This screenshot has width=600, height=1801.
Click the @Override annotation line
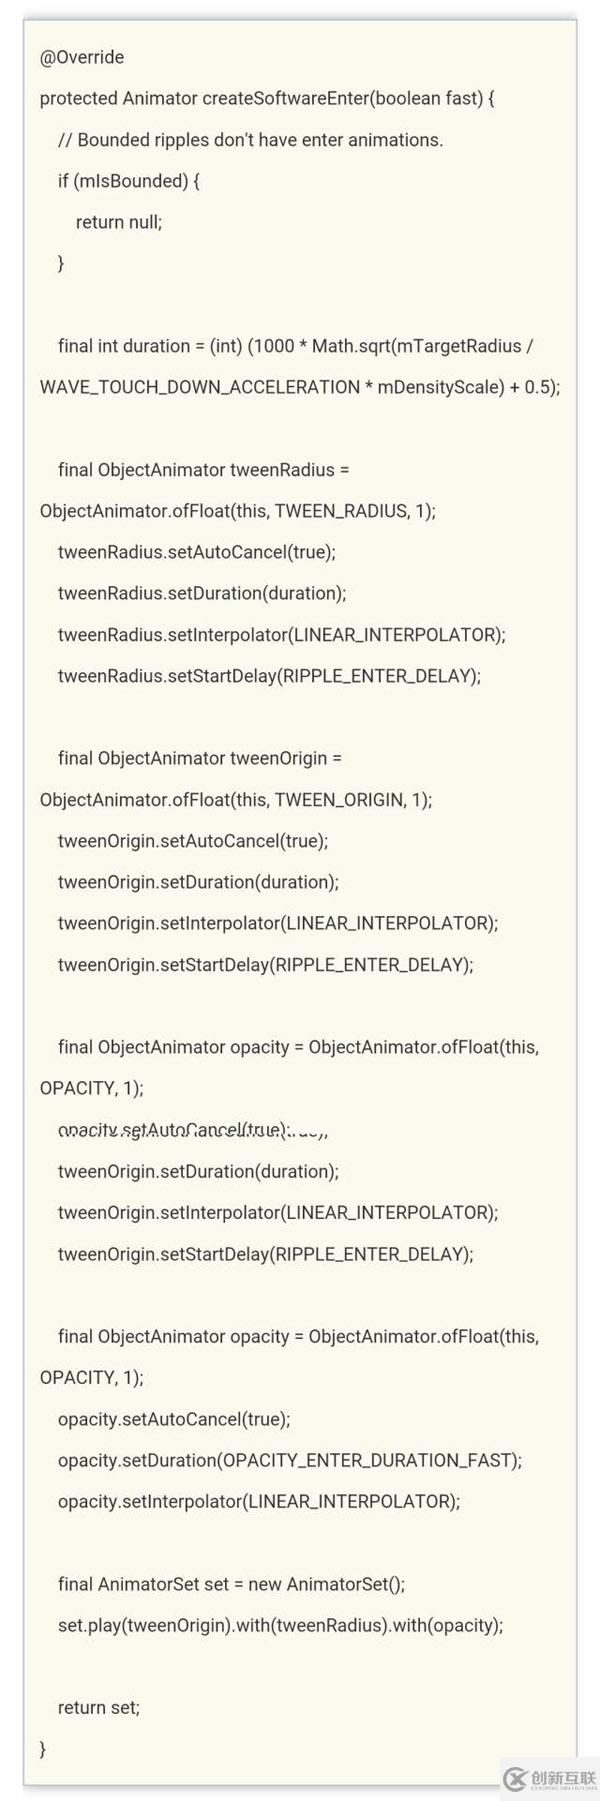tap(82, 57)
